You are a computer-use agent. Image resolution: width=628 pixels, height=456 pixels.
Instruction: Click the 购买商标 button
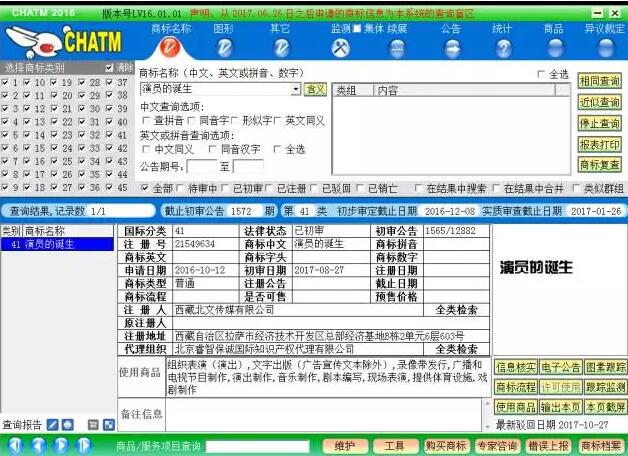coord(446,446)
